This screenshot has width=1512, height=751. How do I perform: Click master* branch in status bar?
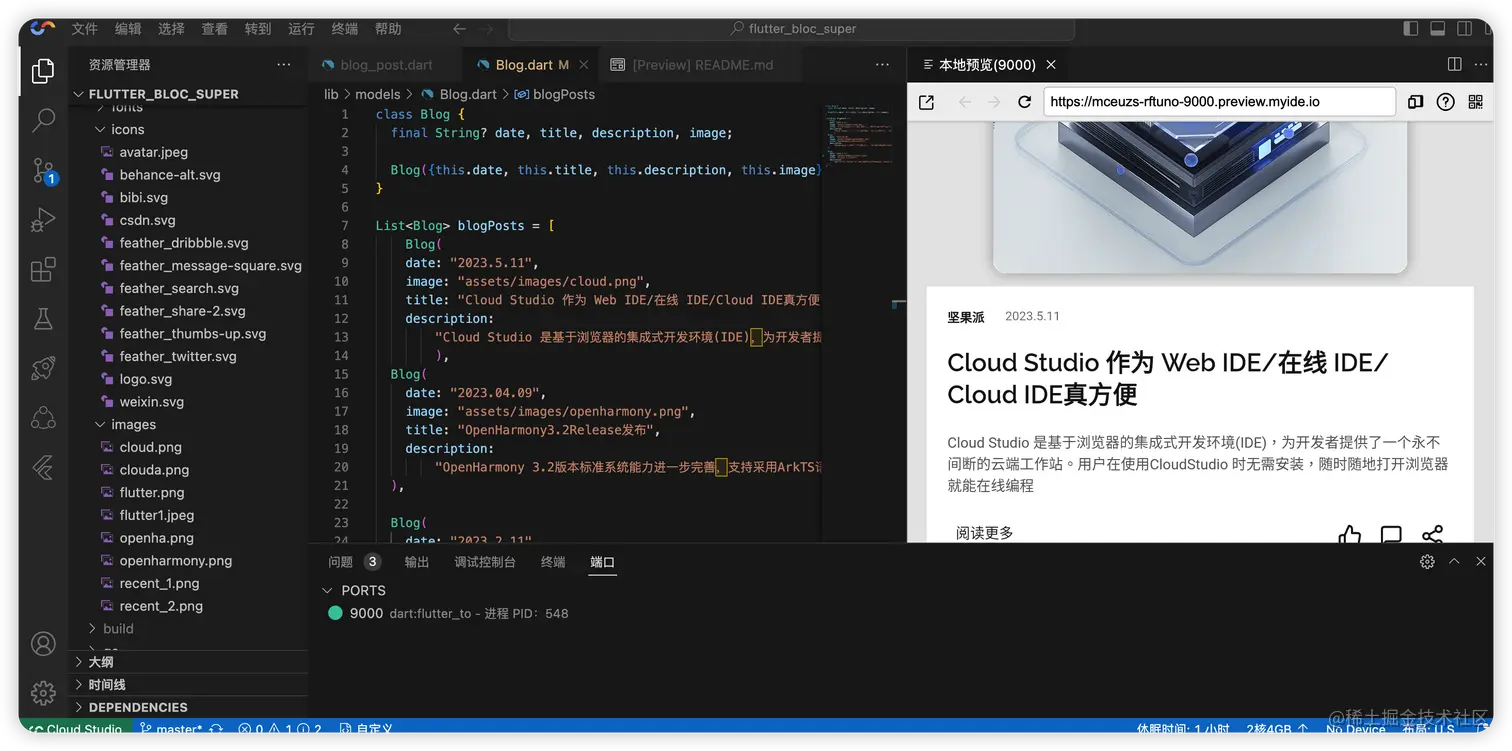tap(178, 729)
